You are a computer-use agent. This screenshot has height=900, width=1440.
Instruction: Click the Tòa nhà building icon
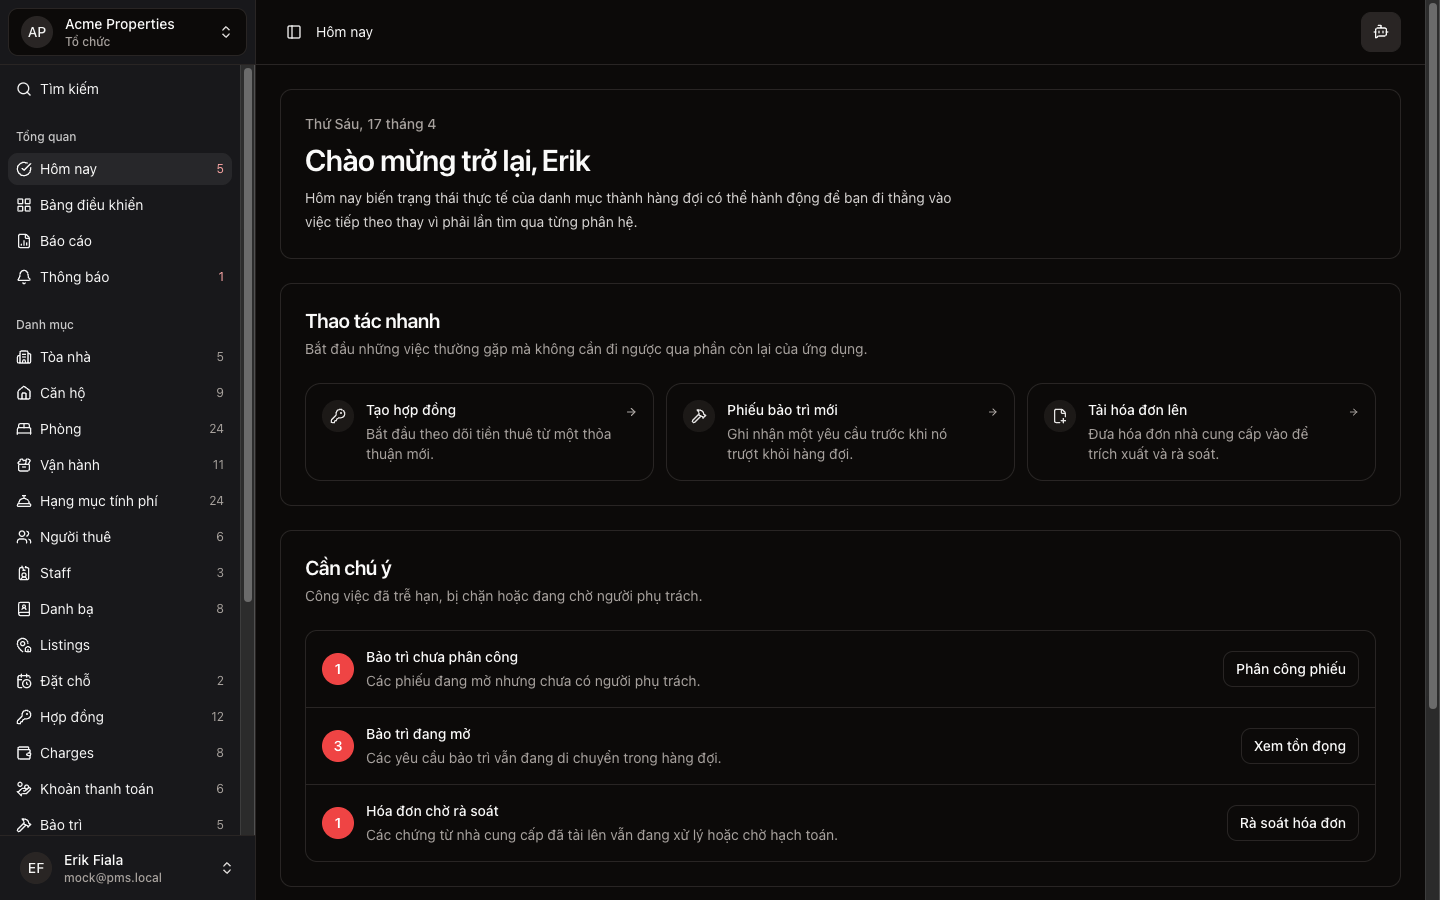[x=24, y=357]
